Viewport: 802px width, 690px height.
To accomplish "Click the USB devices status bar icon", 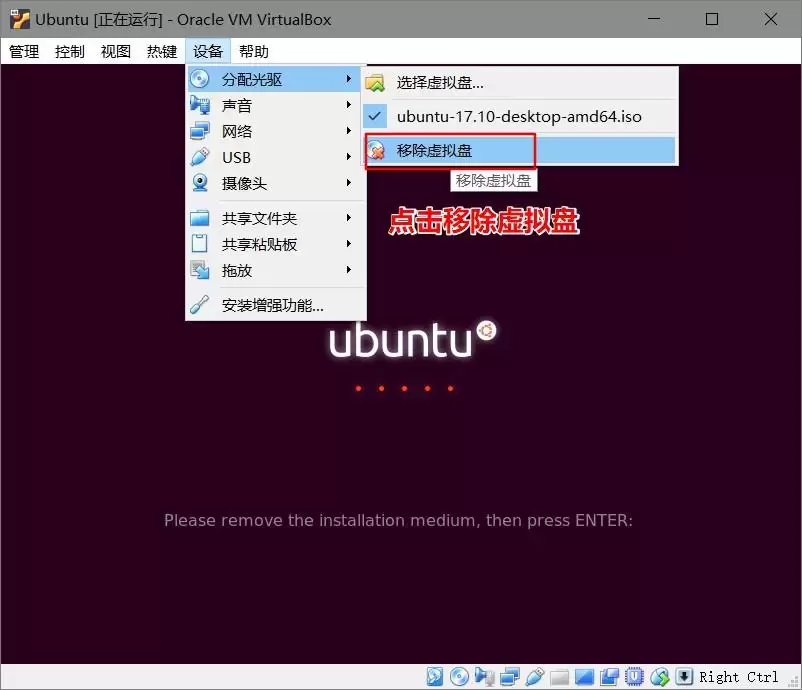I will coord(537,675).
